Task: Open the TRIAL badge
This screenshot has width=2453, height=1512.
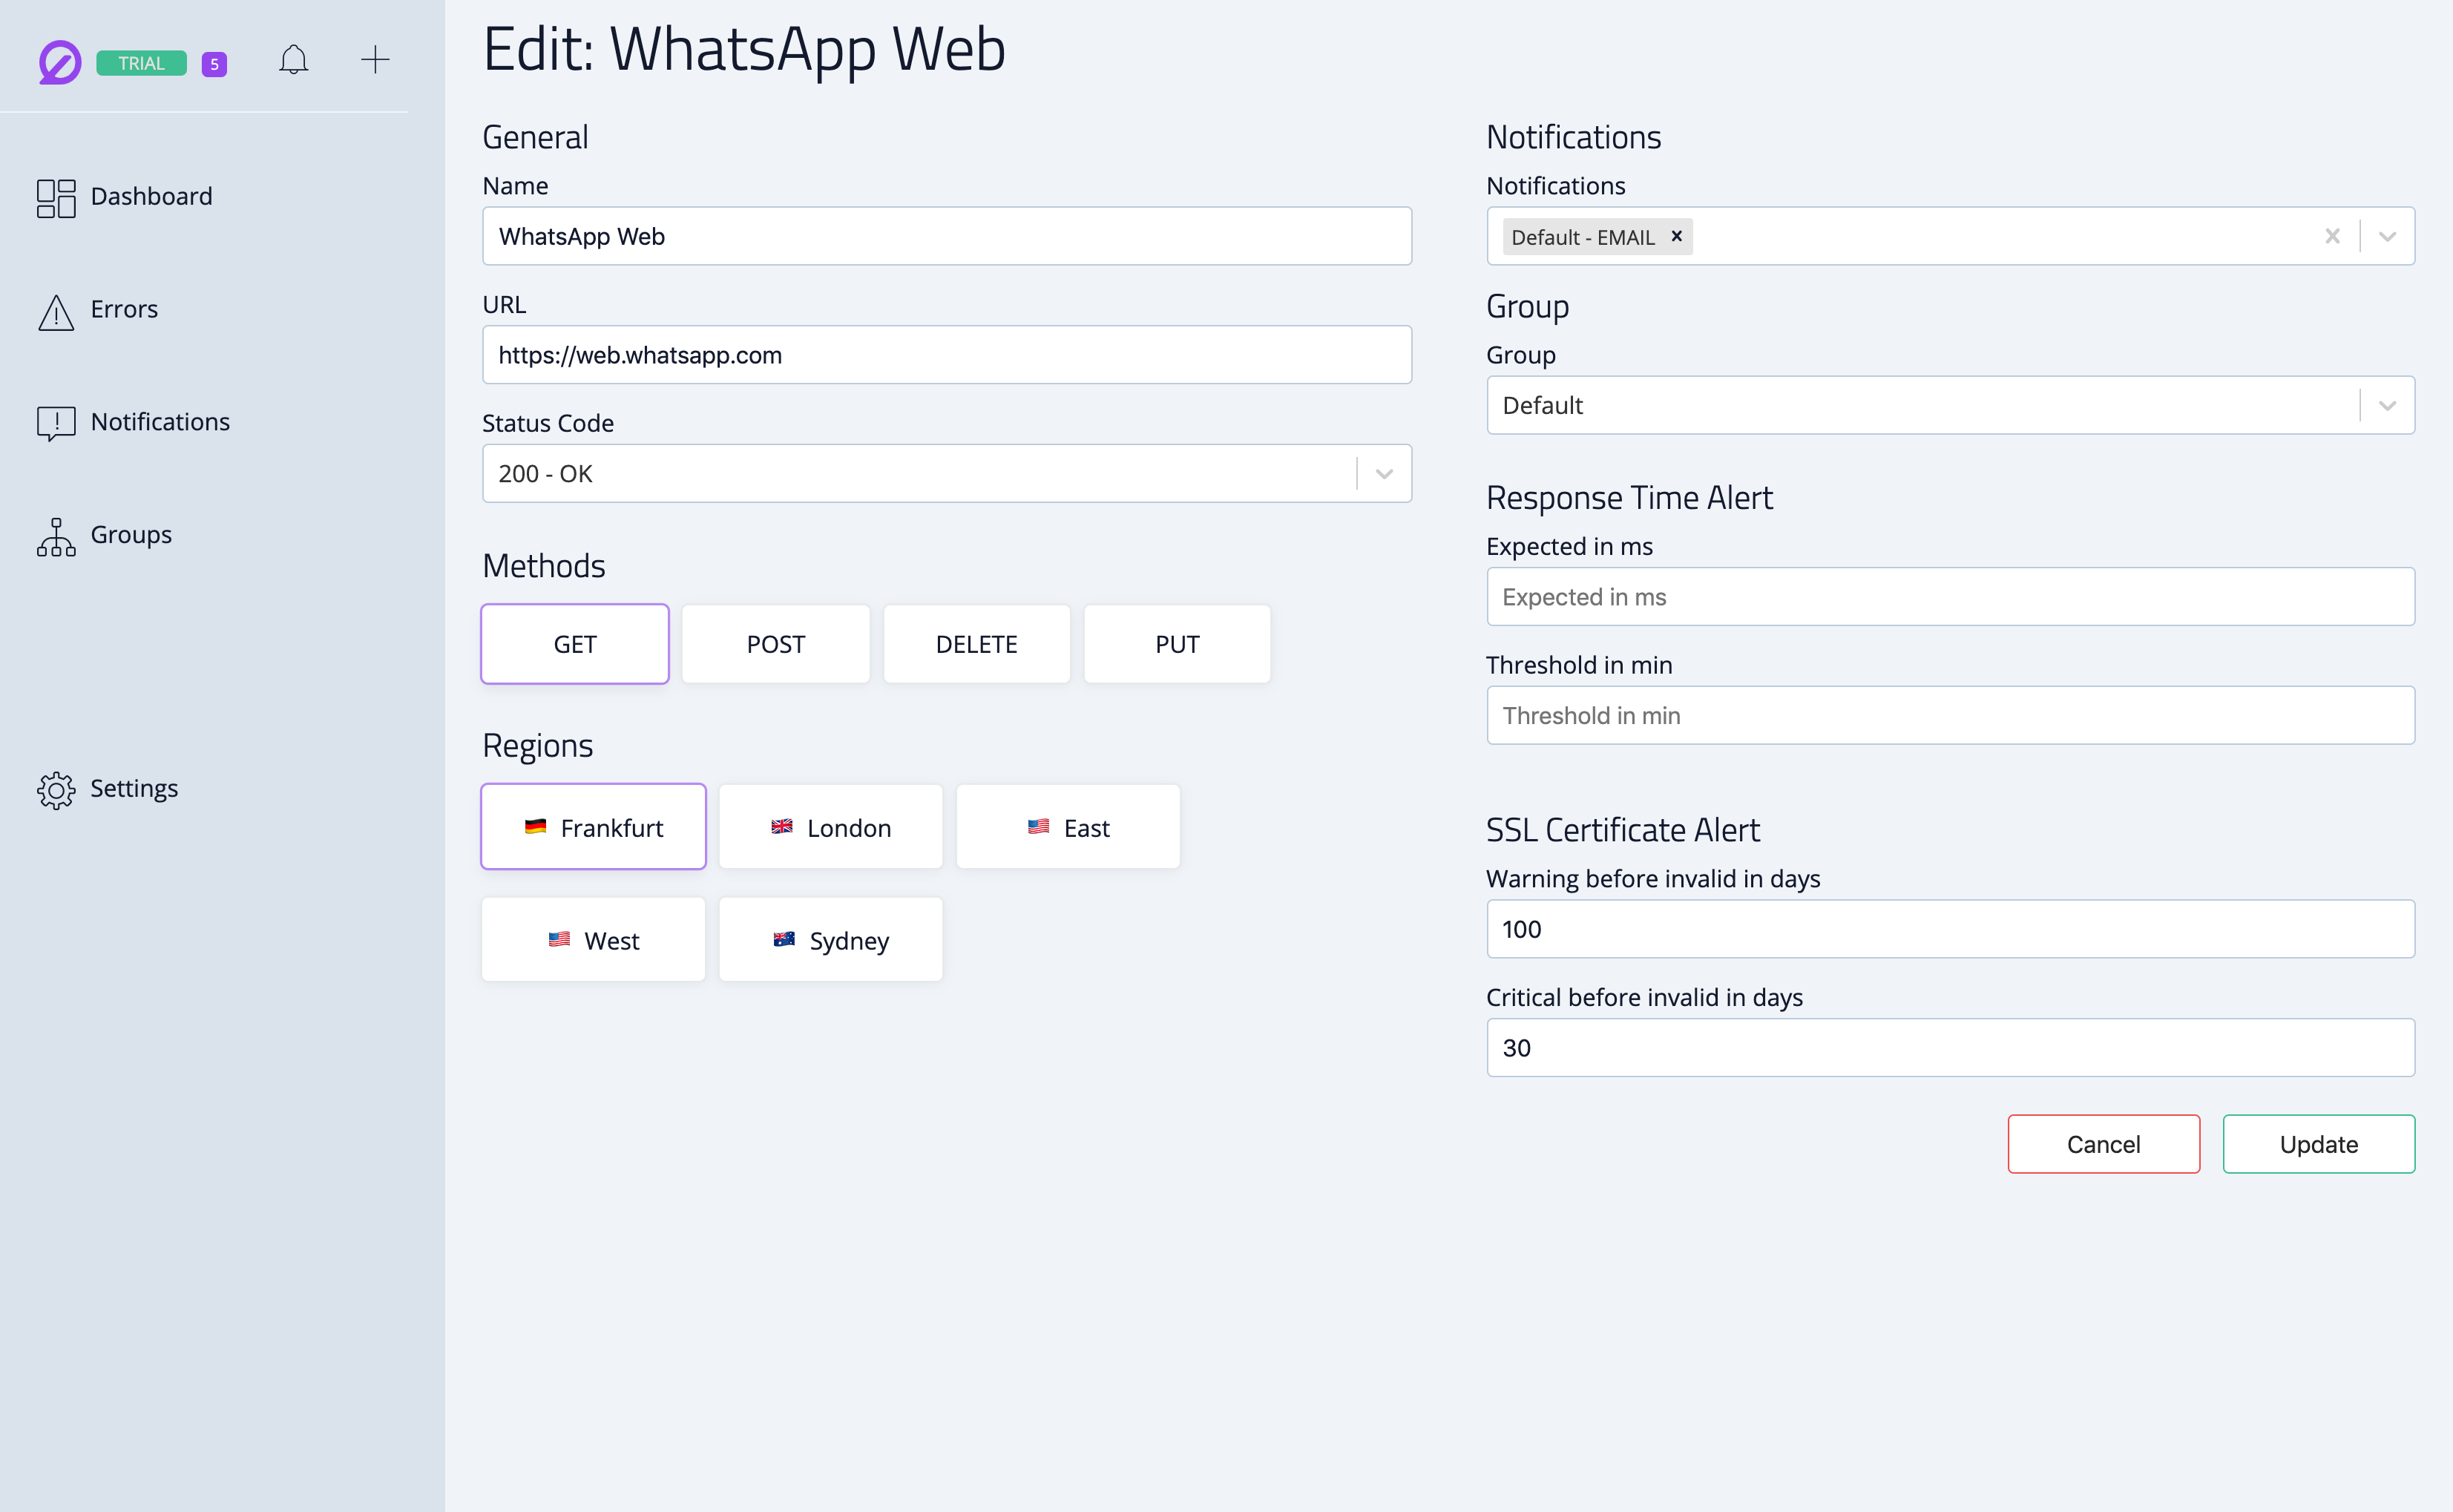Action: click(141, 63)
